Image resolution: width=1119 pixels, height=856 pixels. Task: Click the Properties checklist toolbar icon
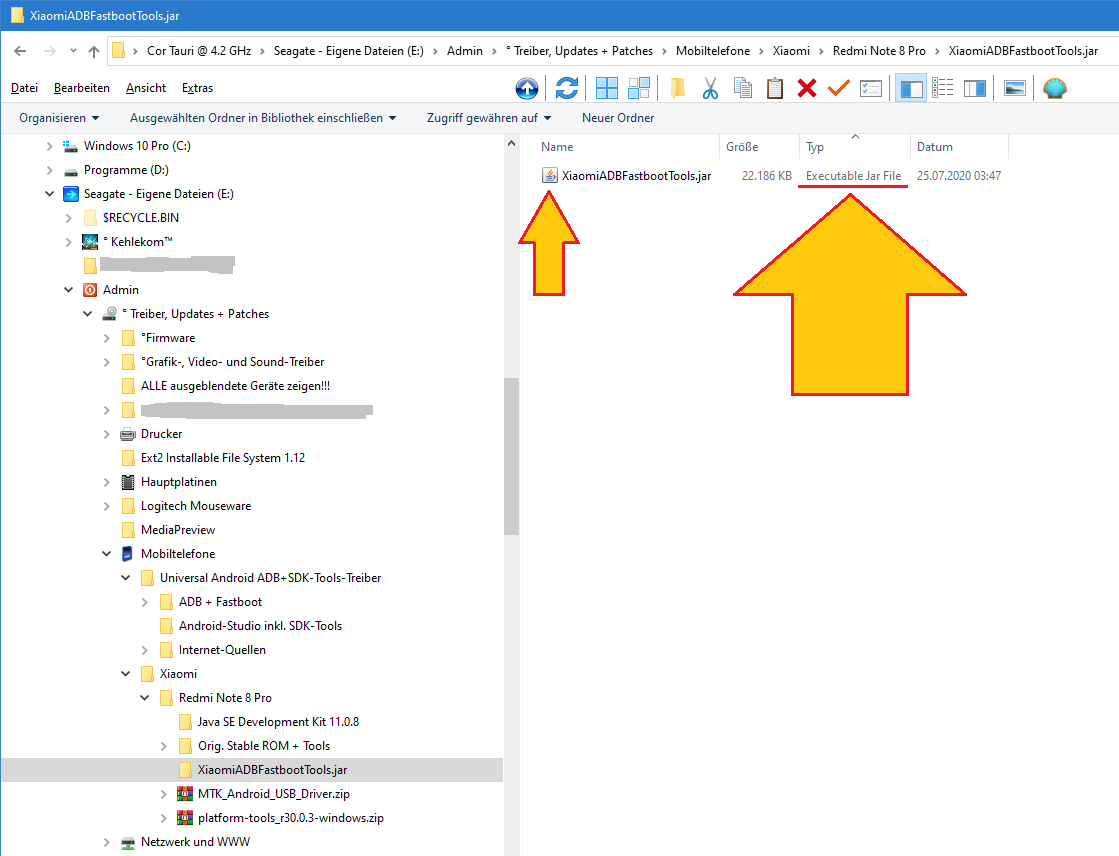(871, 89)
